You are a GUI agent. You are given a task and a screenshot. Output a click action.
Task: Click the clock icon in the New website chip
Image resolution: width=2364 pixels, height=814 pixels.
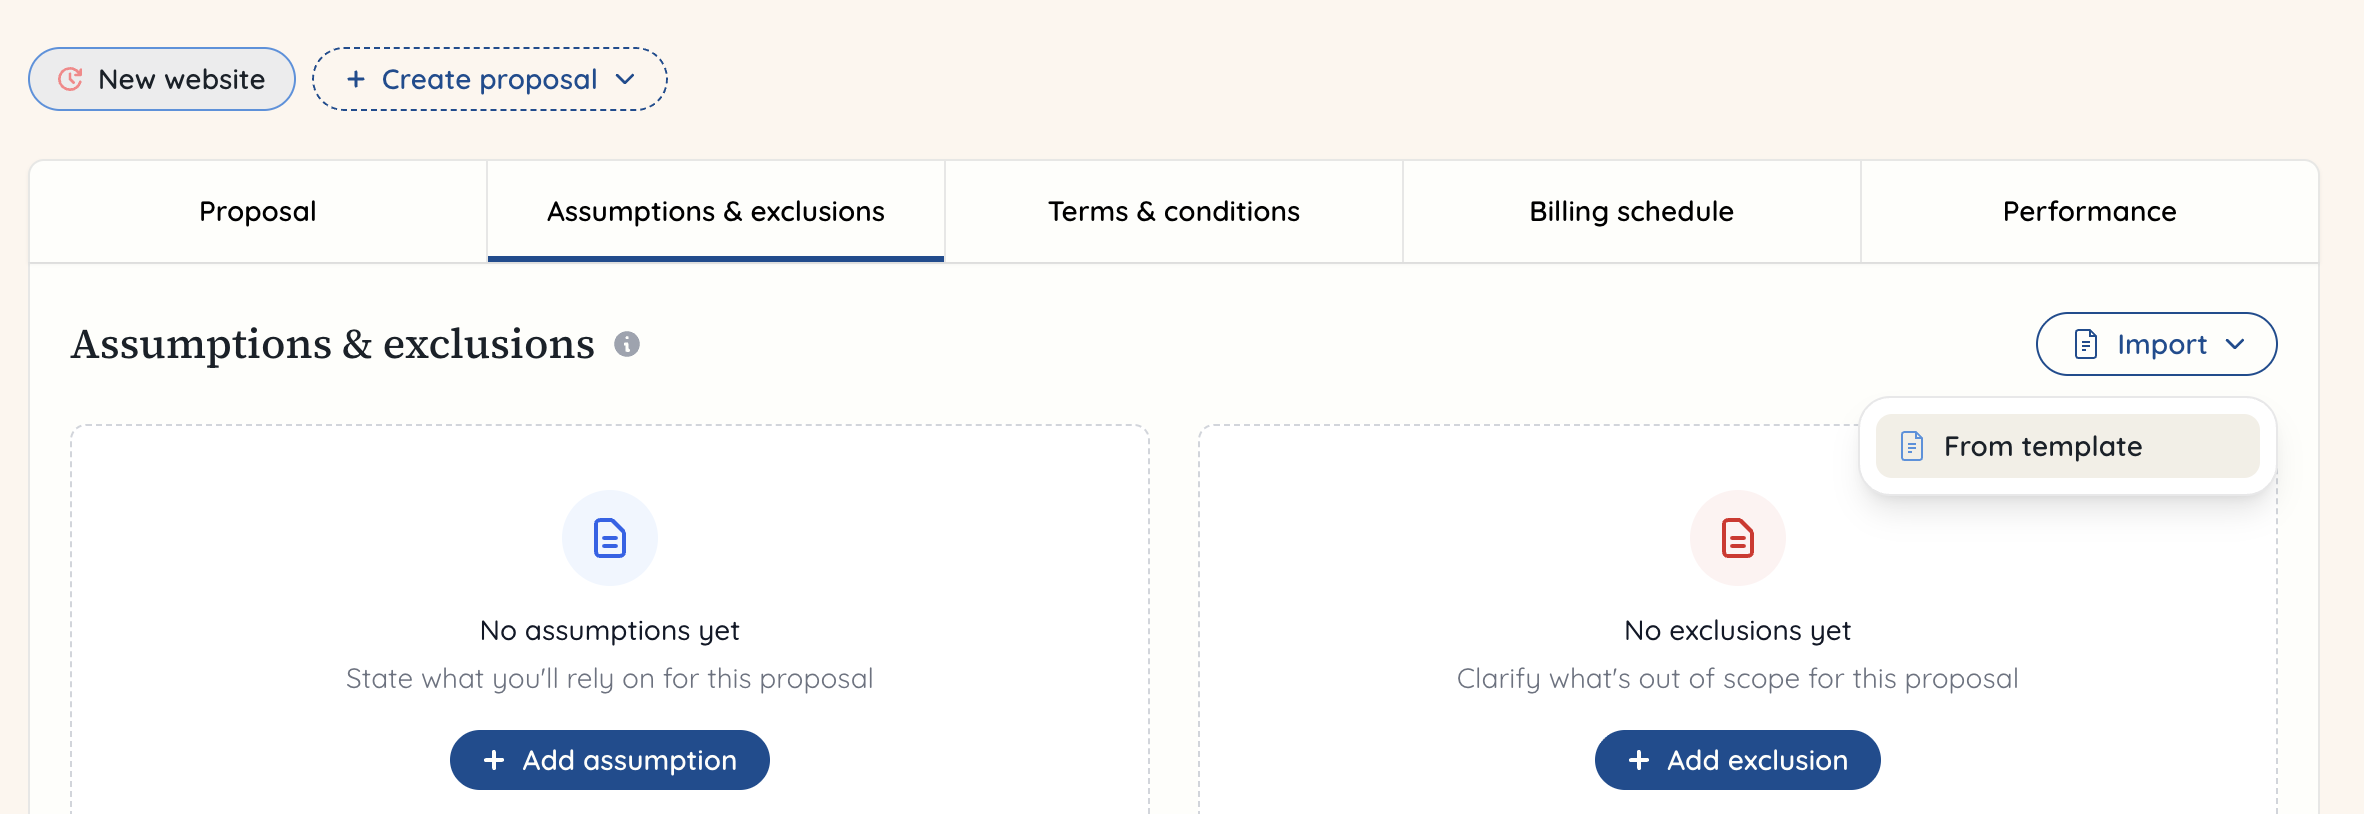pos(70,79)
